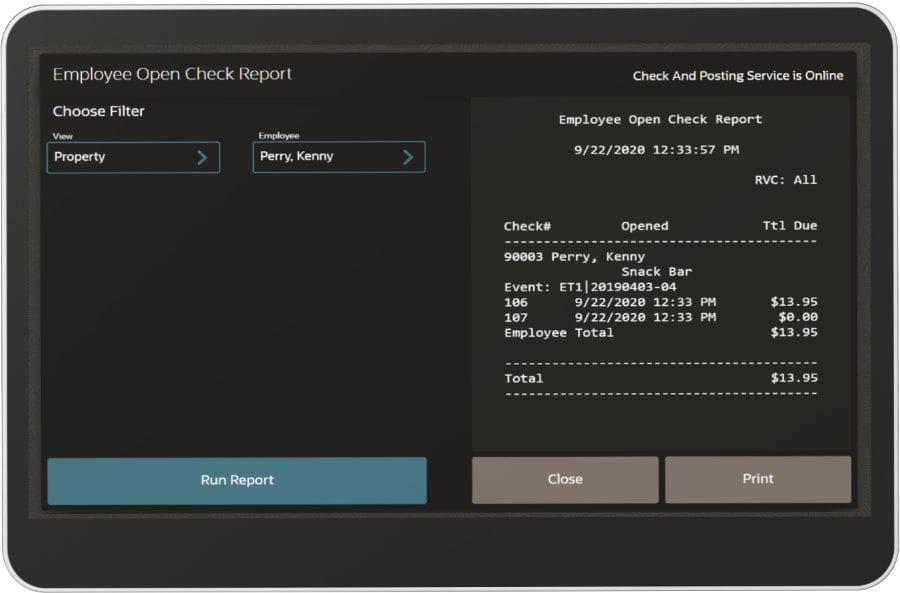Open the View filter set to Property
Viewport: 900px width, 593px height.
(x=133, y=157)
